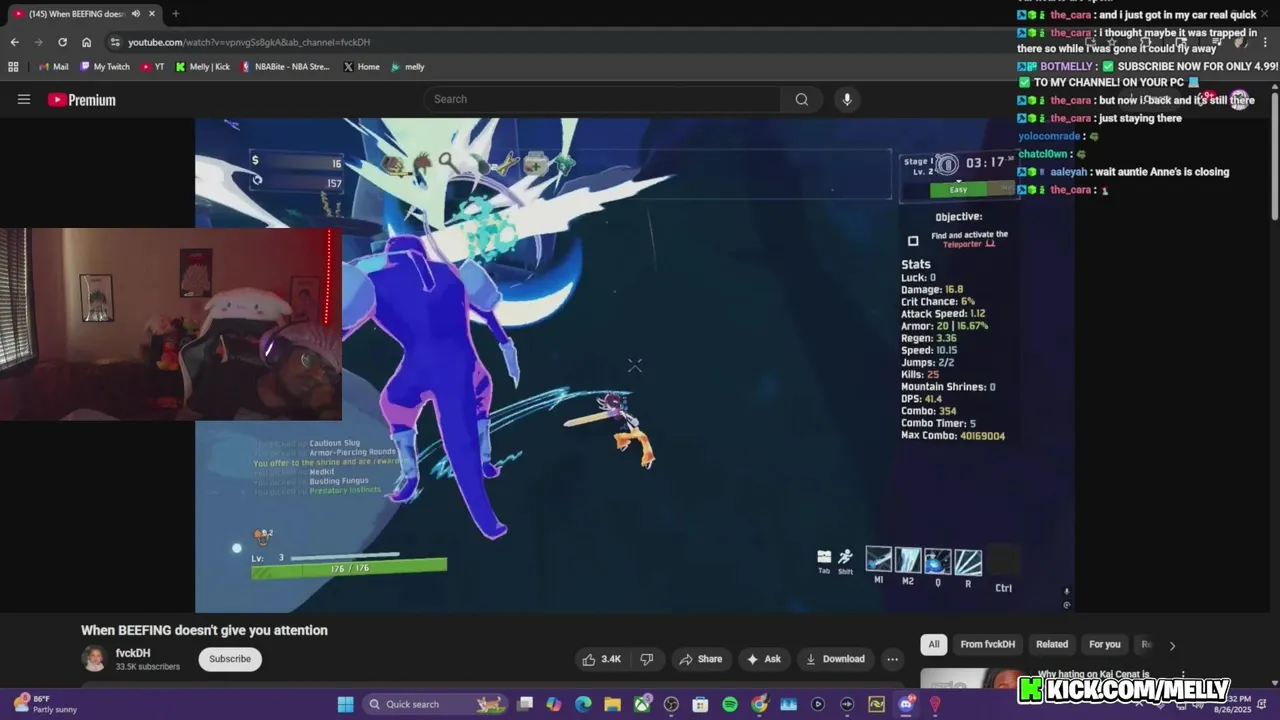View site information icon in address bar
1280x720 pixels.
[116, 42]
